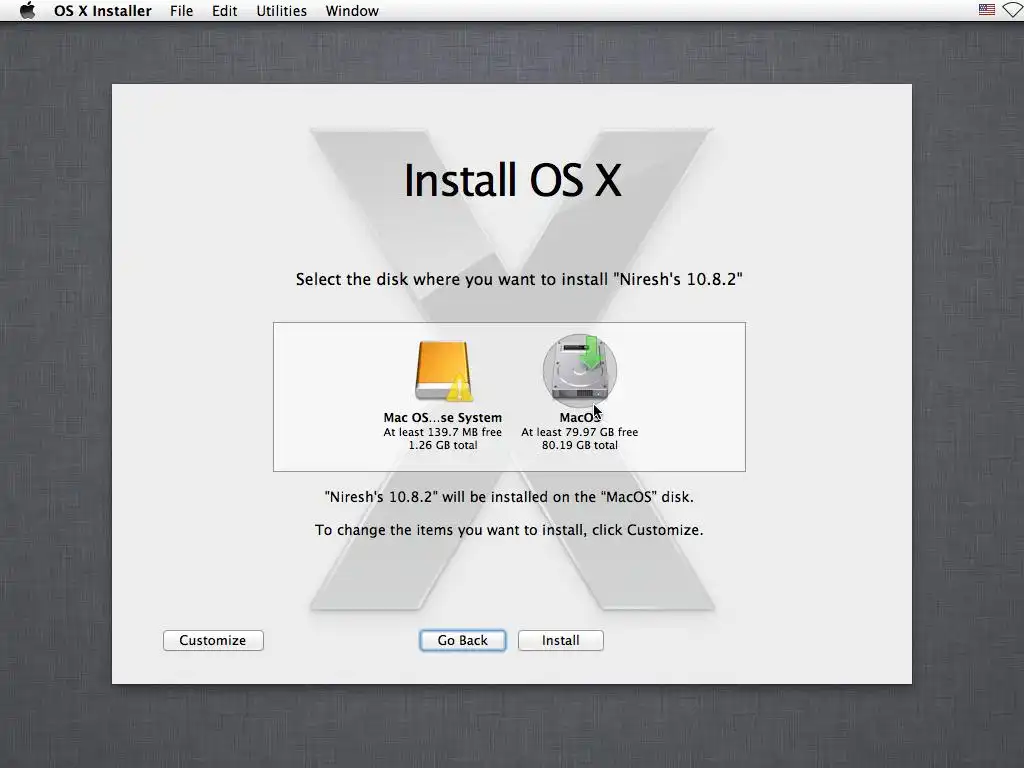Click the "At least 139.7 MB free" text
The width and height of the screenshot is (1024, 768).
tap(443, 432)
